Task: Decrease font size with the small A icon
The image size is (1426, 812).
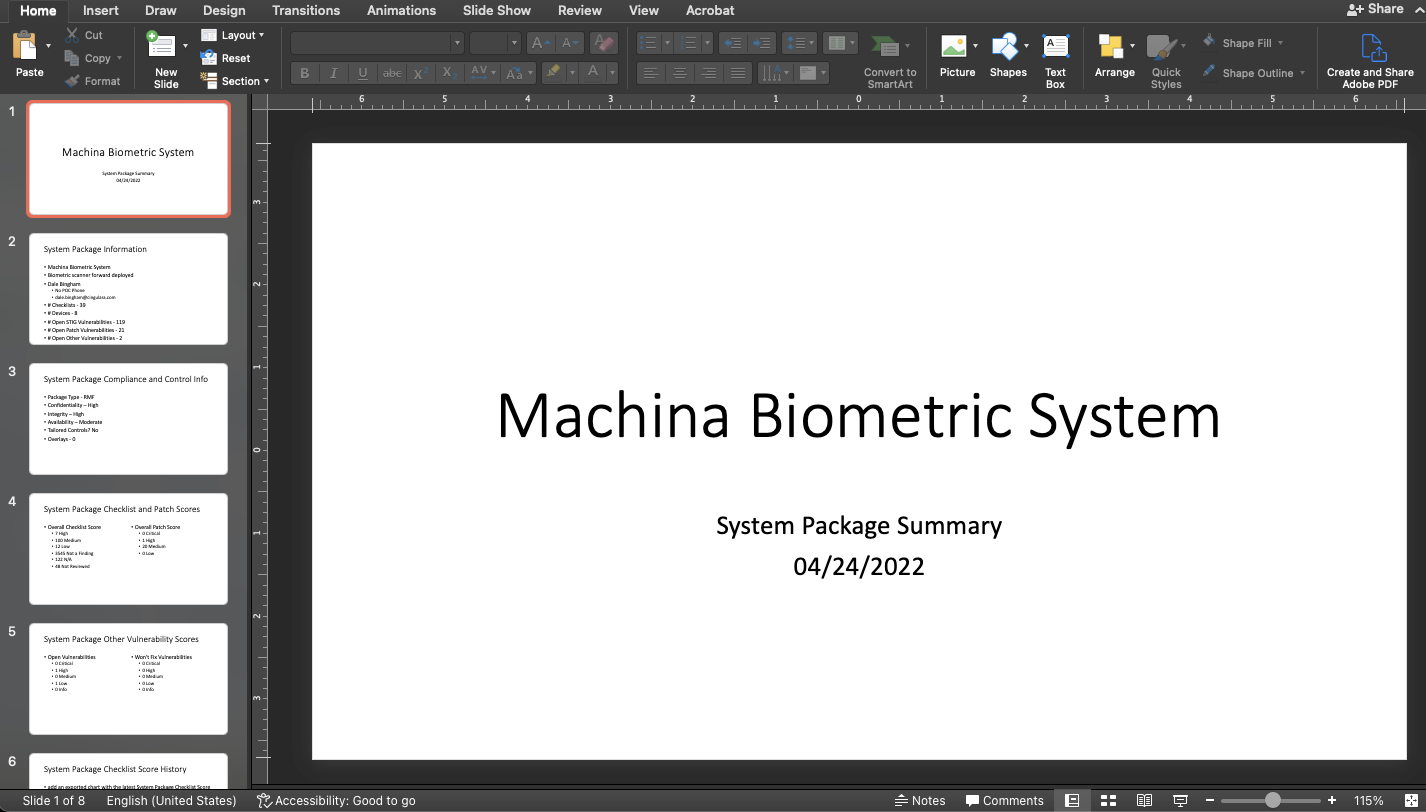Action: (x=570, y=43)
